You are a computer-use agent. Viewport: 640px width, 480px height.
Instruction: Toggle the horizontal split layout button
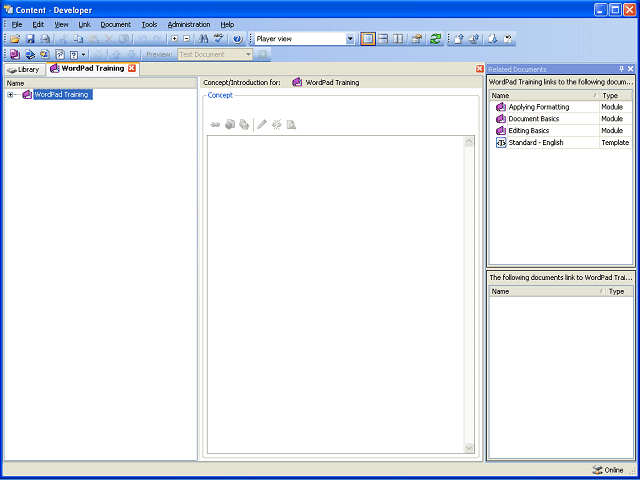383,39
